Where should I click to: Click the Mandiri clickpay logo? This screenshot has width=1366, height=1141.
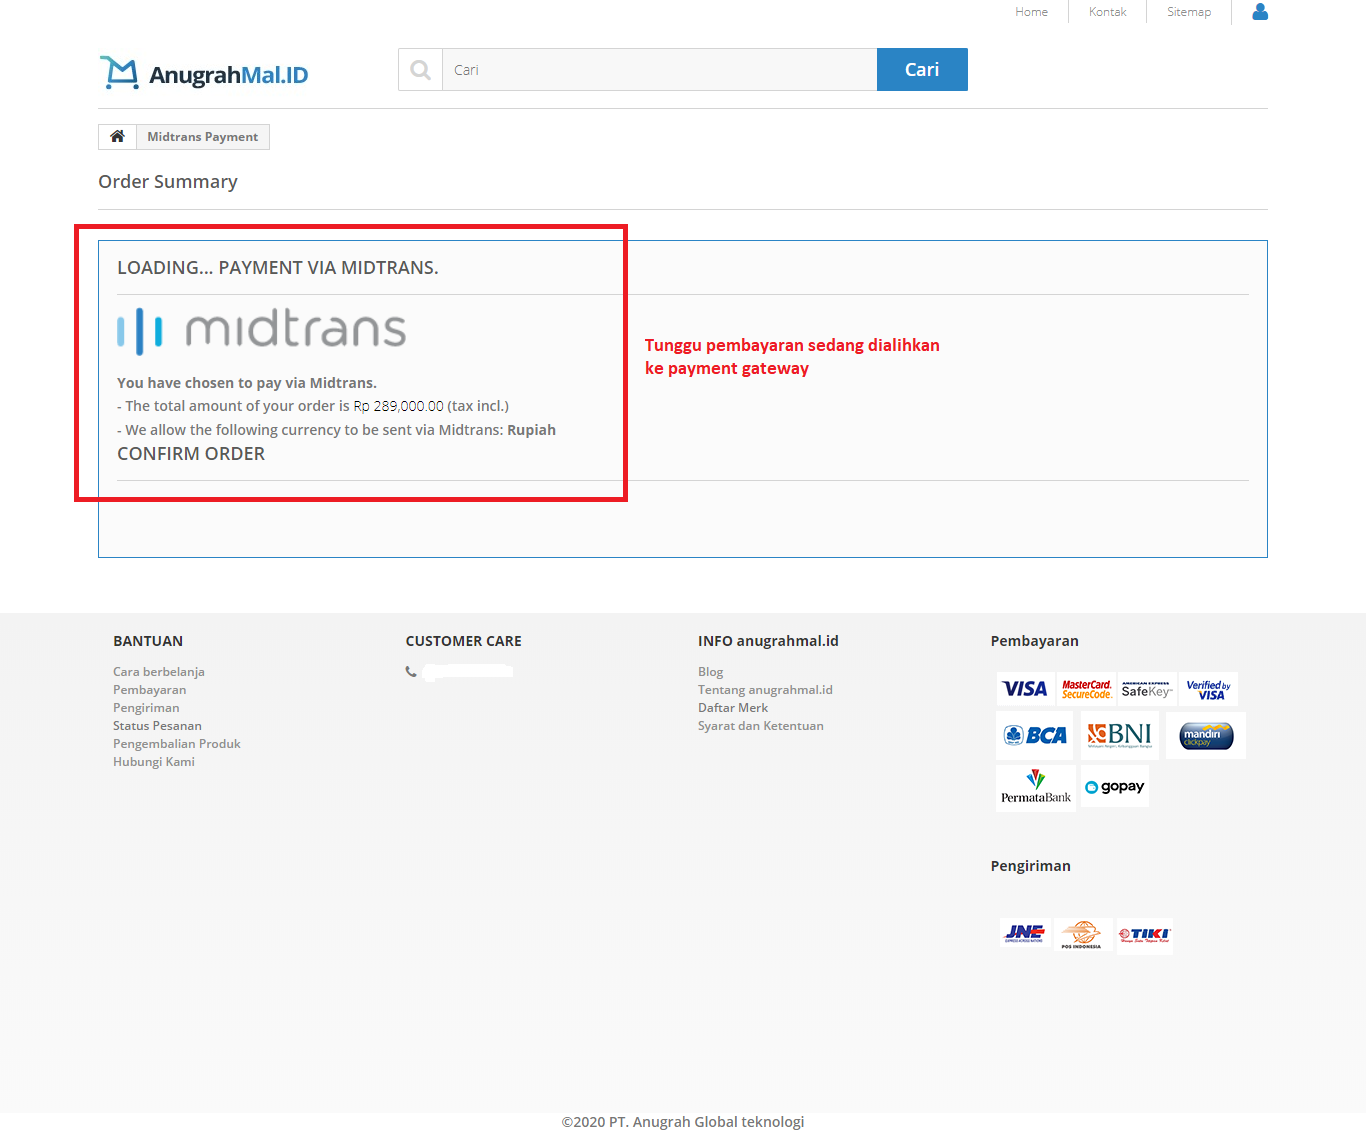point(1206,735)
